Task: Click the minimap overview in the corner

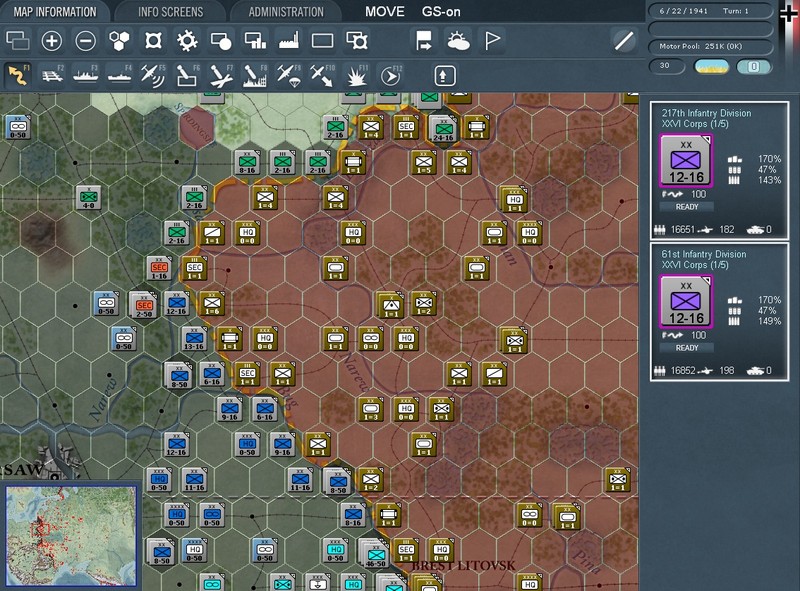Action: 71,536
